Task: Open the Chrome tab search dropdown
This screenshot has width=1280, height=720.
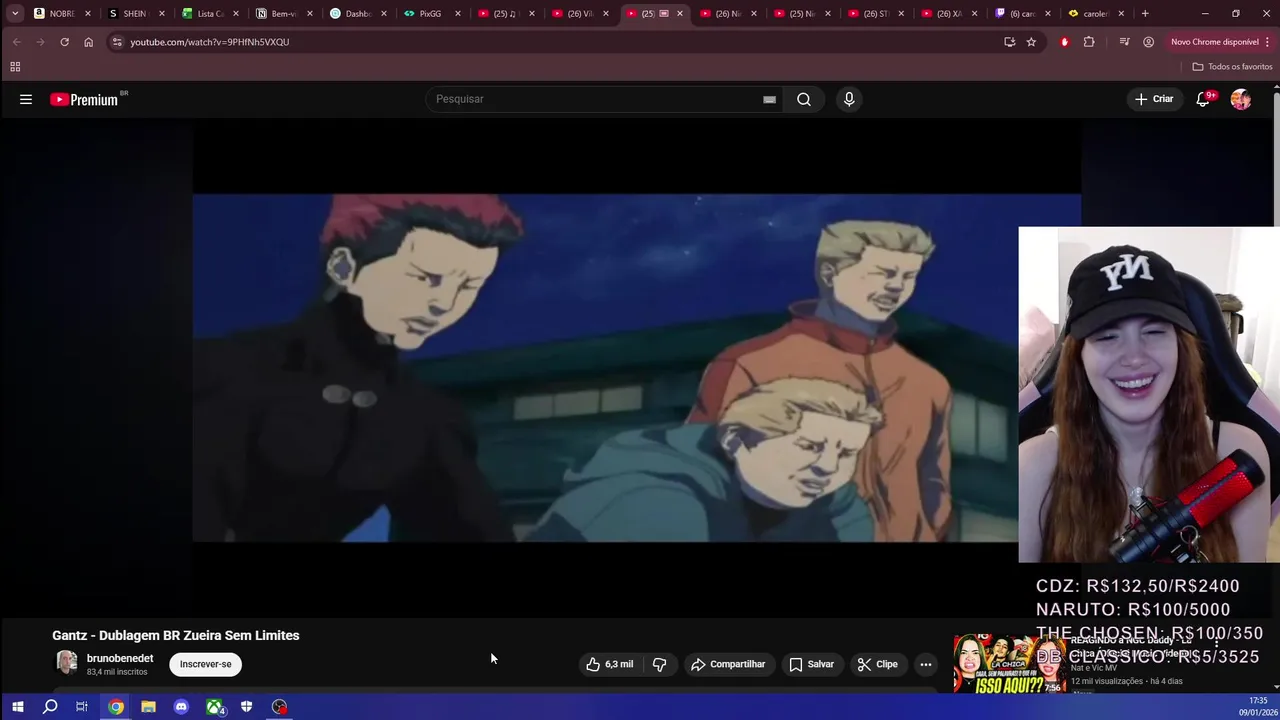Action: click(15, 14)
